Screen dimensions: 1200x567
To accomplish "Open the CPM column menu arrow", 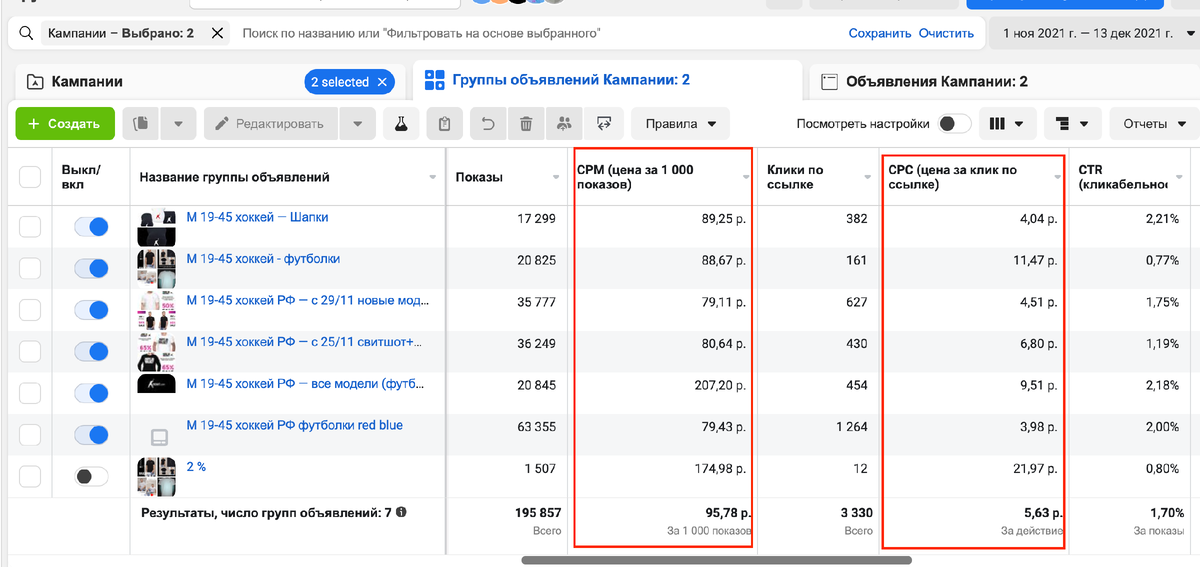I will pyautogui.click(x=746, y=177).
